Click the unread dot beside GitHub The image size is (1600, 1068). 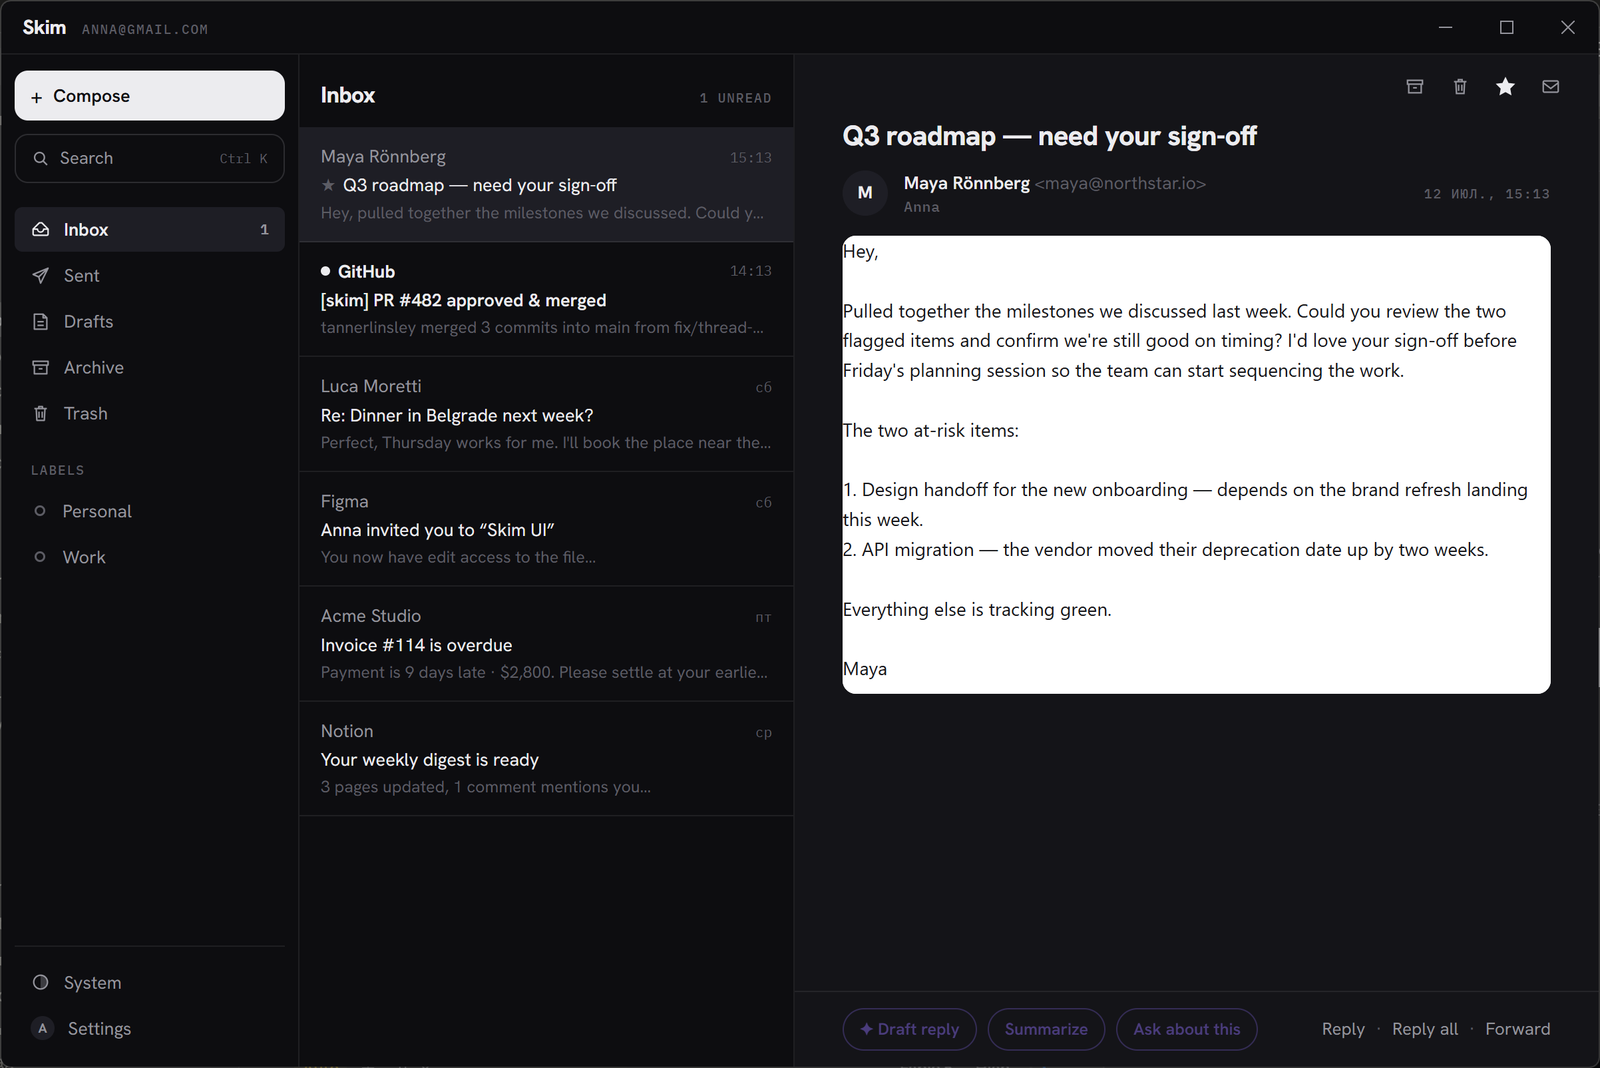tap(325, 271)
